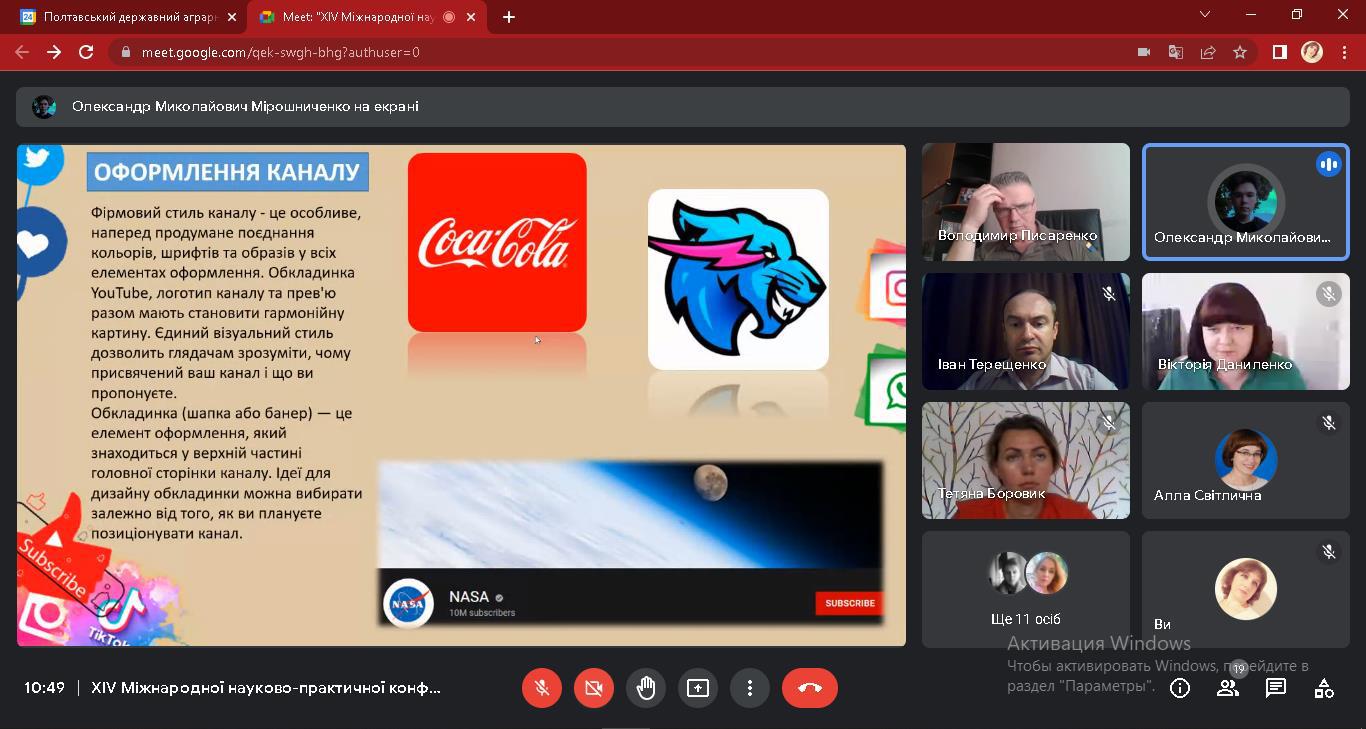
Task: Leave the call with red hang-up button
Action: [x=810, y=688]
